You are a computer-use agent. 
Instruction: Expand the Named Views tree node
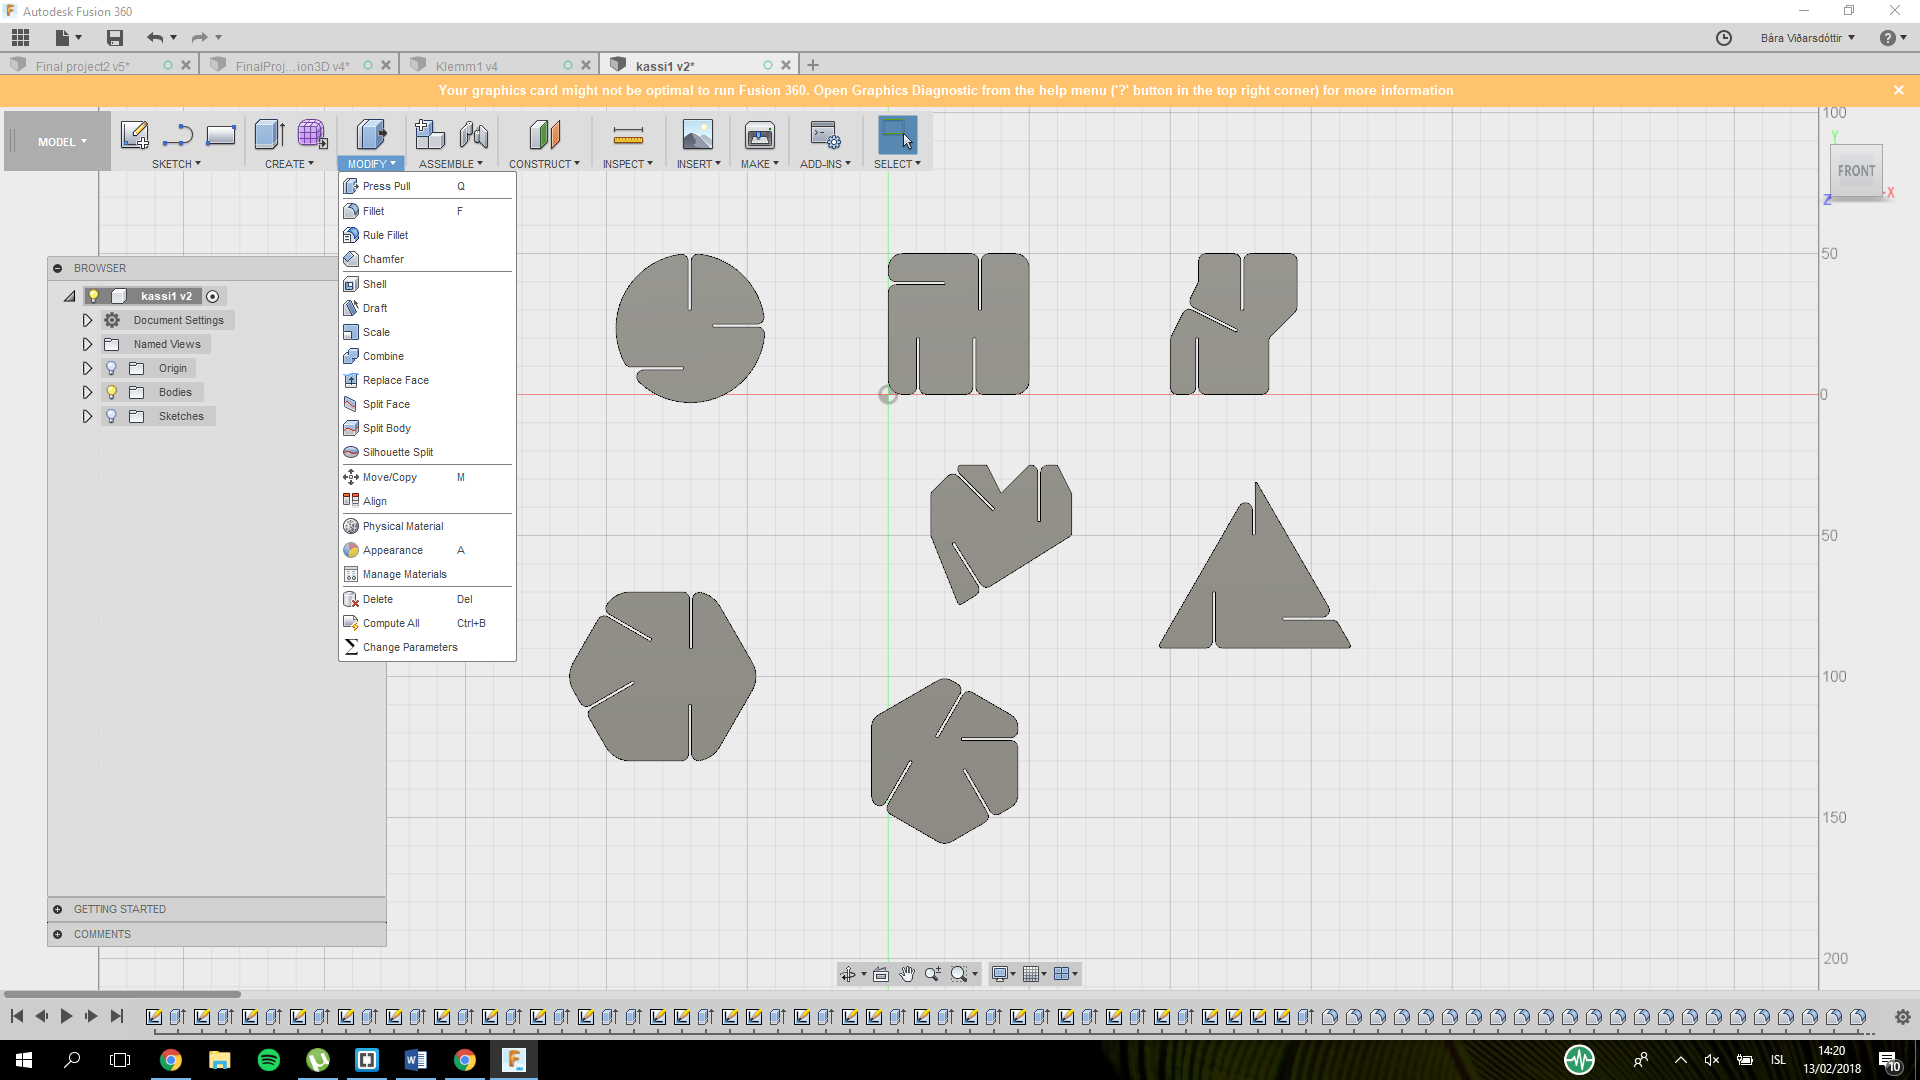[87, 344]
